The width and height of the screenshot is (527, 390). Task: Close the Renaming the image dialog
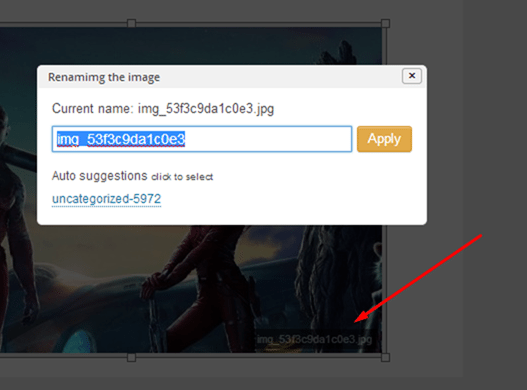tap(412, 76)
